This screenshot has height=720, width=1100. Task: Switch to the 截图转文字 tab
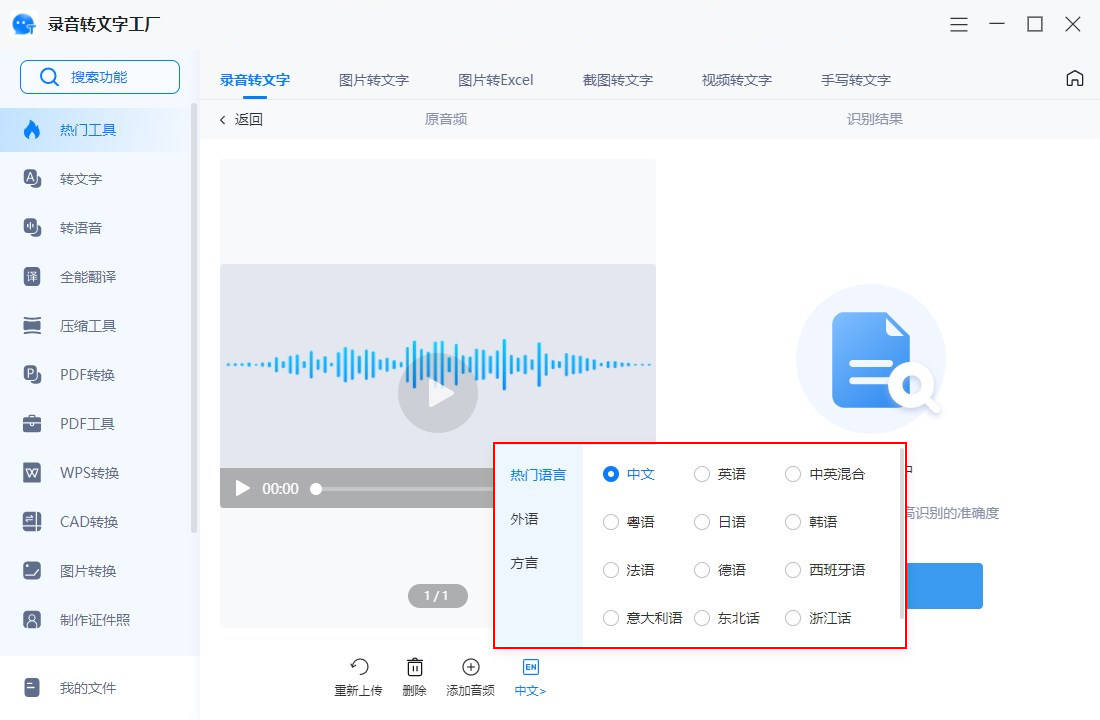618,80
